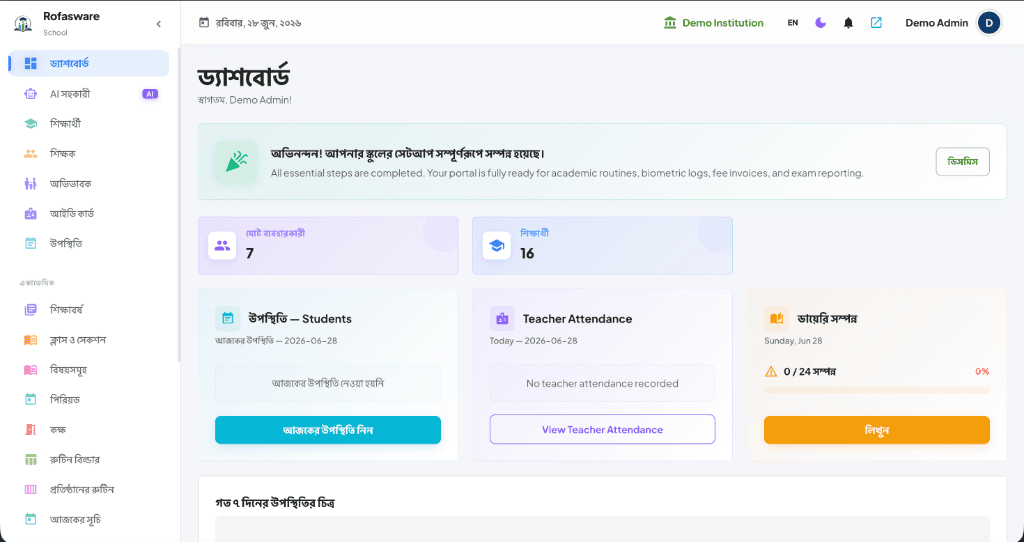The width and height of the screenshot is (1024, 542).
Task: Dismiss the setup banner with ডিসমিস
Action: 962,161
